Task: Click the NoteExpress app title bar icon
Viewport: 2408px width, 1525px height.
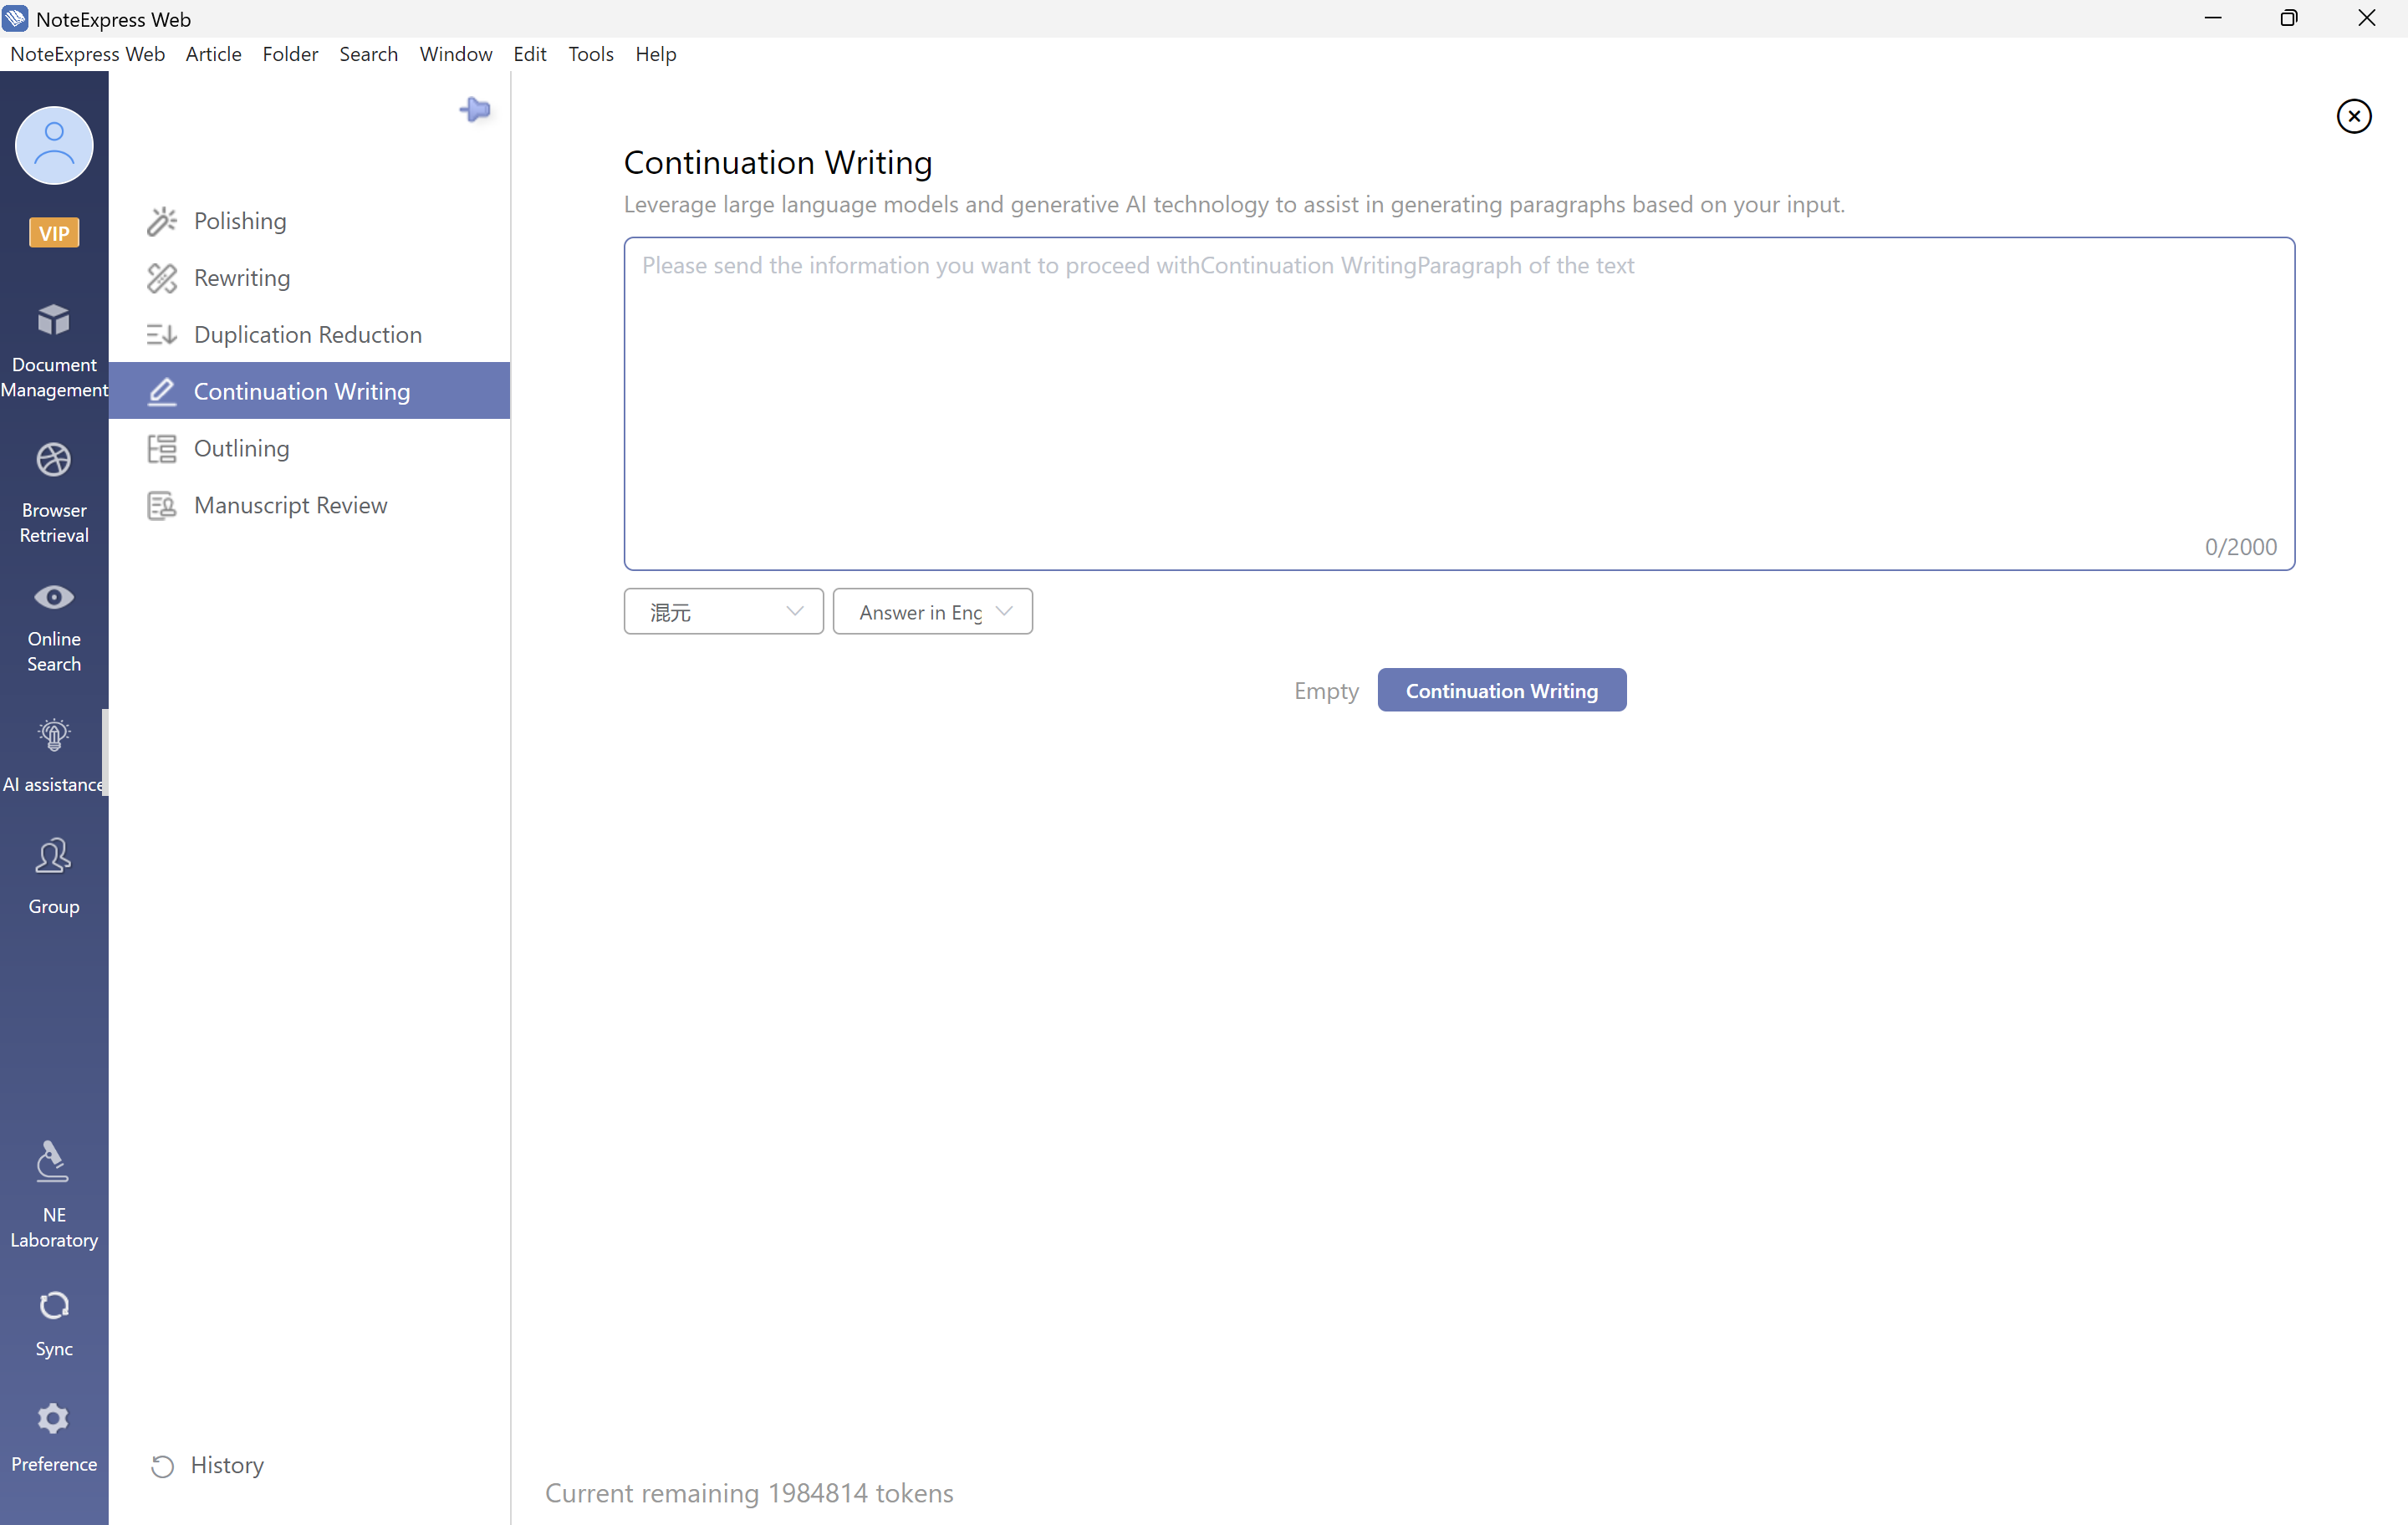Action: tap(15, 18)
